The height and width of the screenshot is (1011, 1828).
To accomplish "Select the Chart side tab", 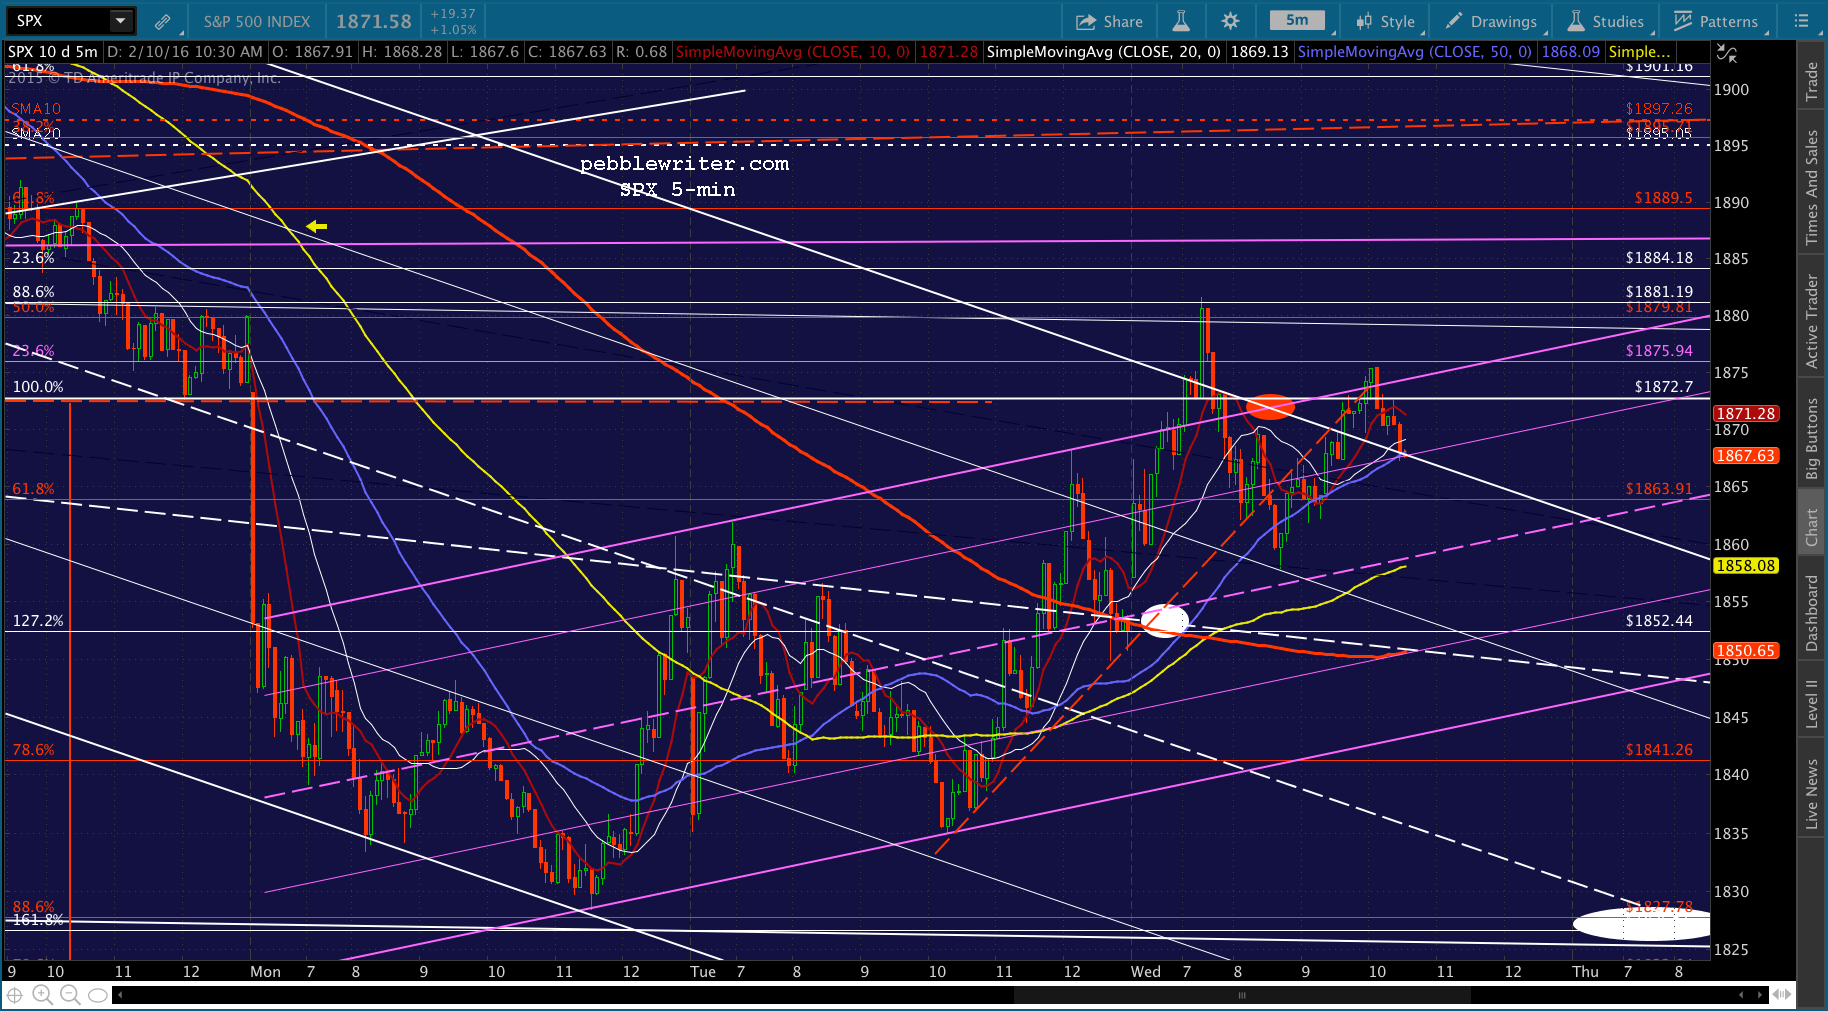I will tap(1811, 527).
